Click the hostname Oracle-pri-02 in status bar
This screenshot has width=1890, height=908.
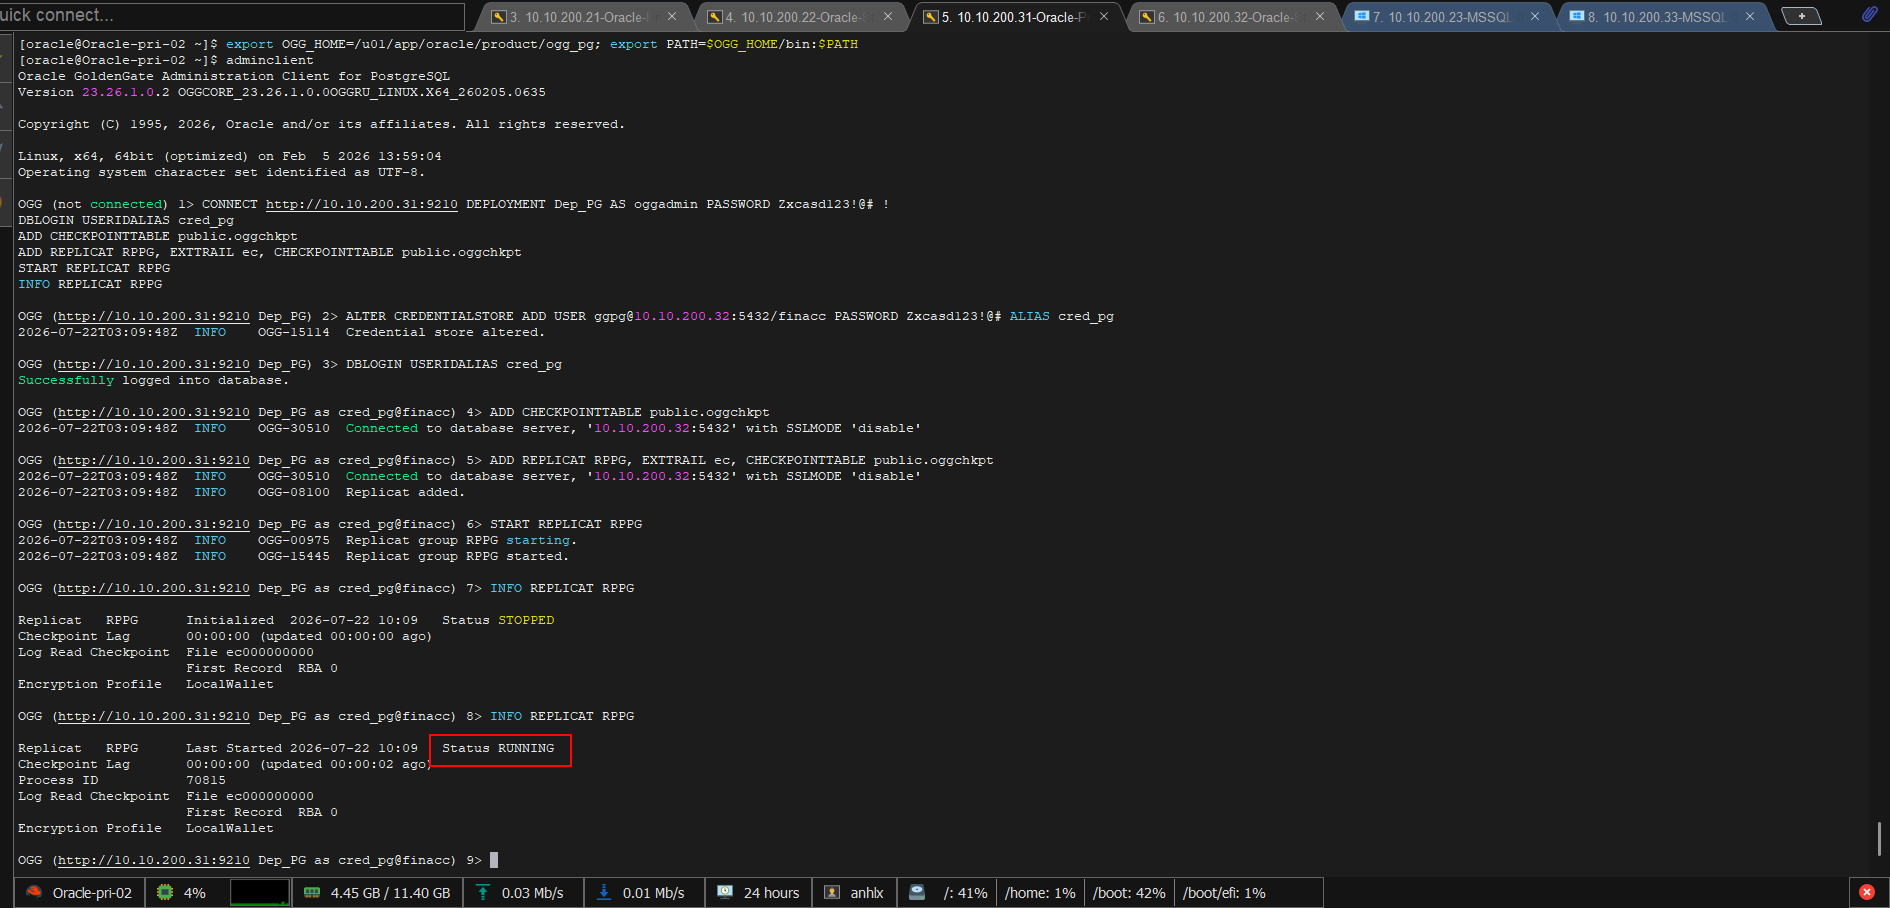92,893
